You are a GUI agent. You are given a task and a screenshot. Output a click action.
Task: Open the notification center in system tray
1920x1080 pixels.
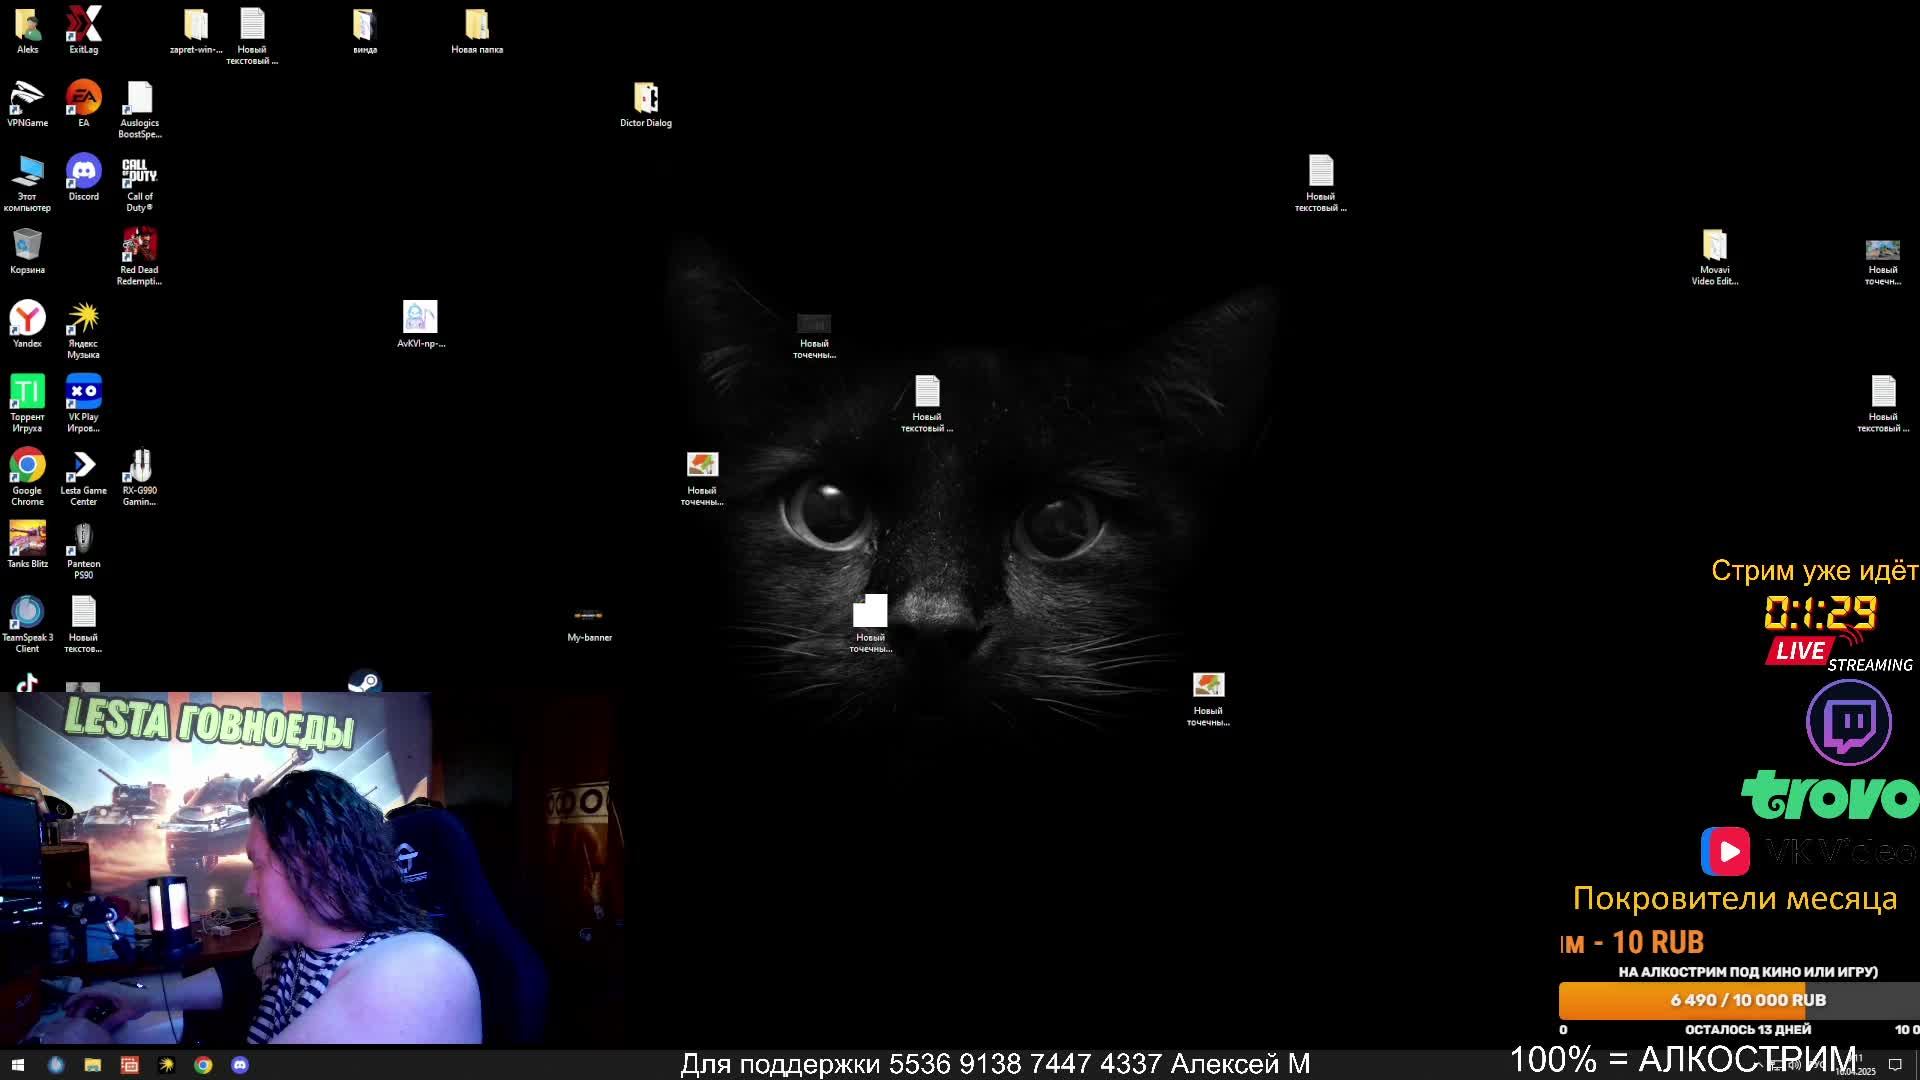[x=1894, y=1065]
